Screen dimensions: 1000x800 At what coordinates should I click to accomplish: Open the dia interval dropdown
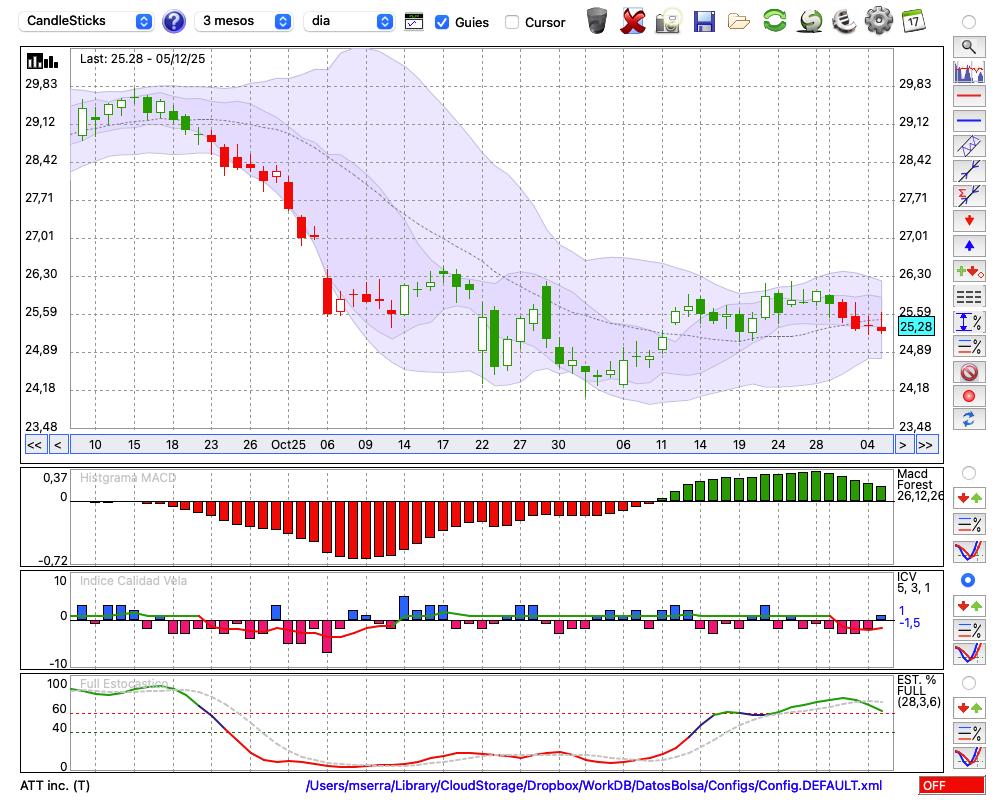click(350, 21)
